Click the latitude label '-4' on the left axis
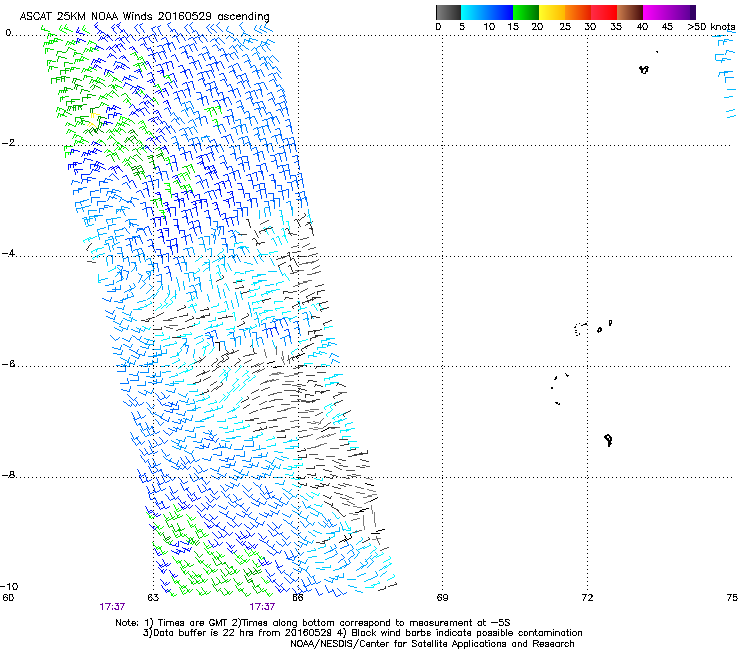 (8, 253)
